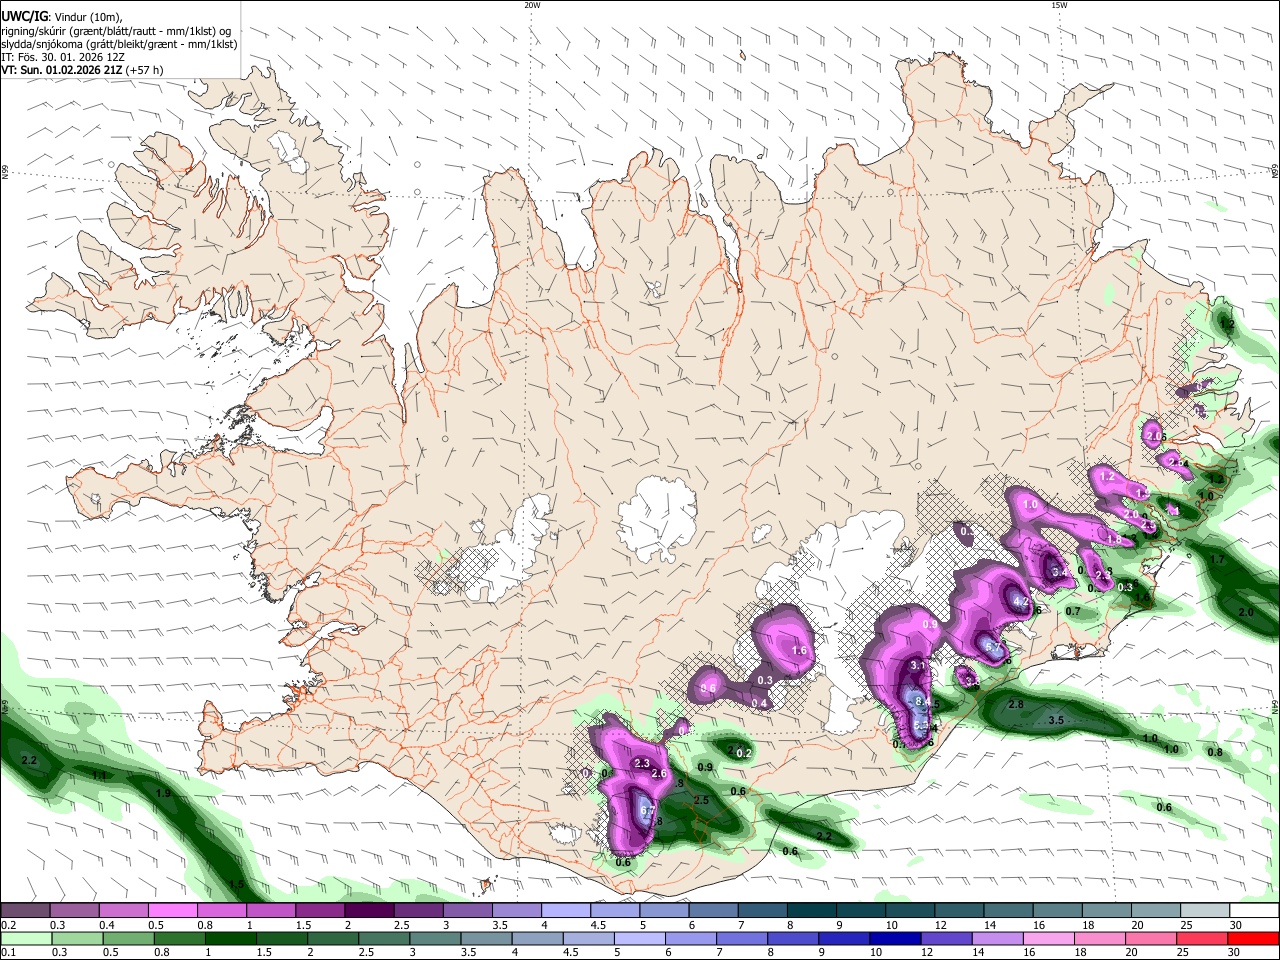Select the dark magenta 1.5 snow legend swatch
This screenshot has width=1280, height=960.
(320, 911)
